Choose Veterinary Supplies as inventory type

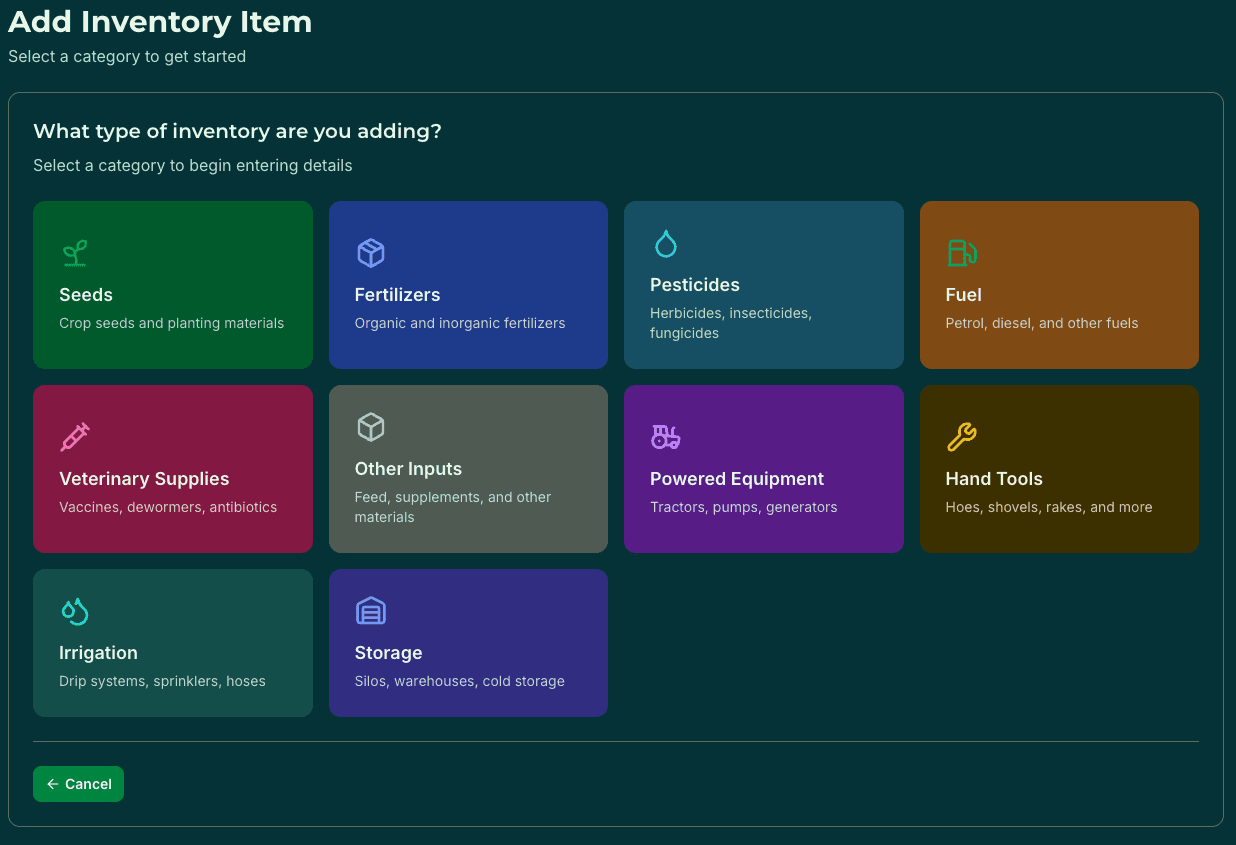tap(172, 469)
